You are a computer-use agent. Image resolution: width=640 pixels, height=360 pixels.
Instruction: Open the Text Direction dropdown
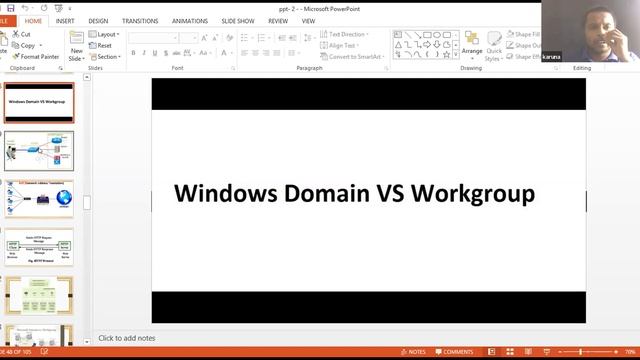[345, 34]
